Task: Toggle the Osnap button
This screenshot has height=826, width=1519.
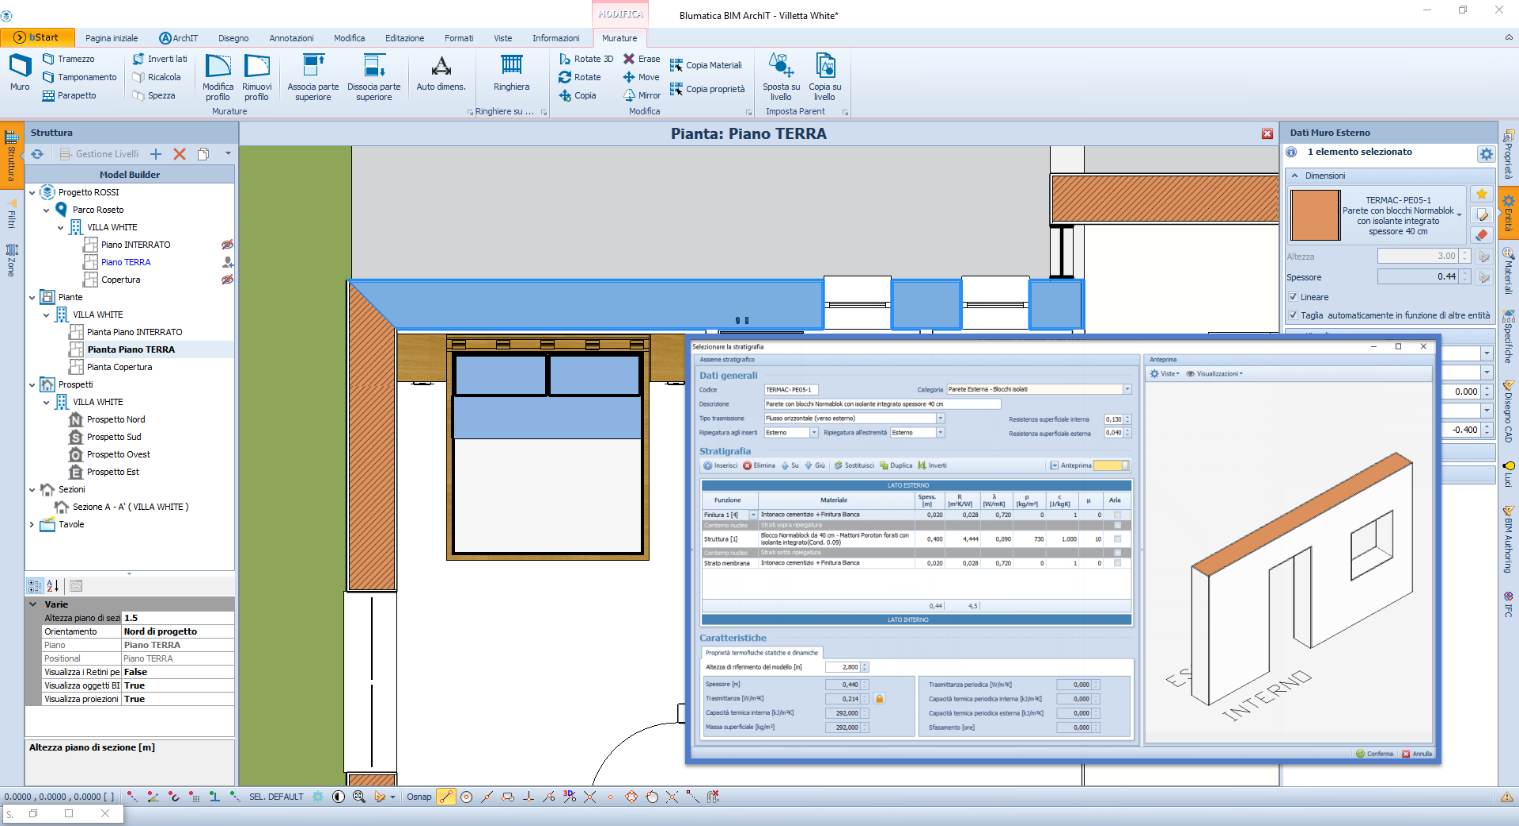Action: [x=419, y=797]
